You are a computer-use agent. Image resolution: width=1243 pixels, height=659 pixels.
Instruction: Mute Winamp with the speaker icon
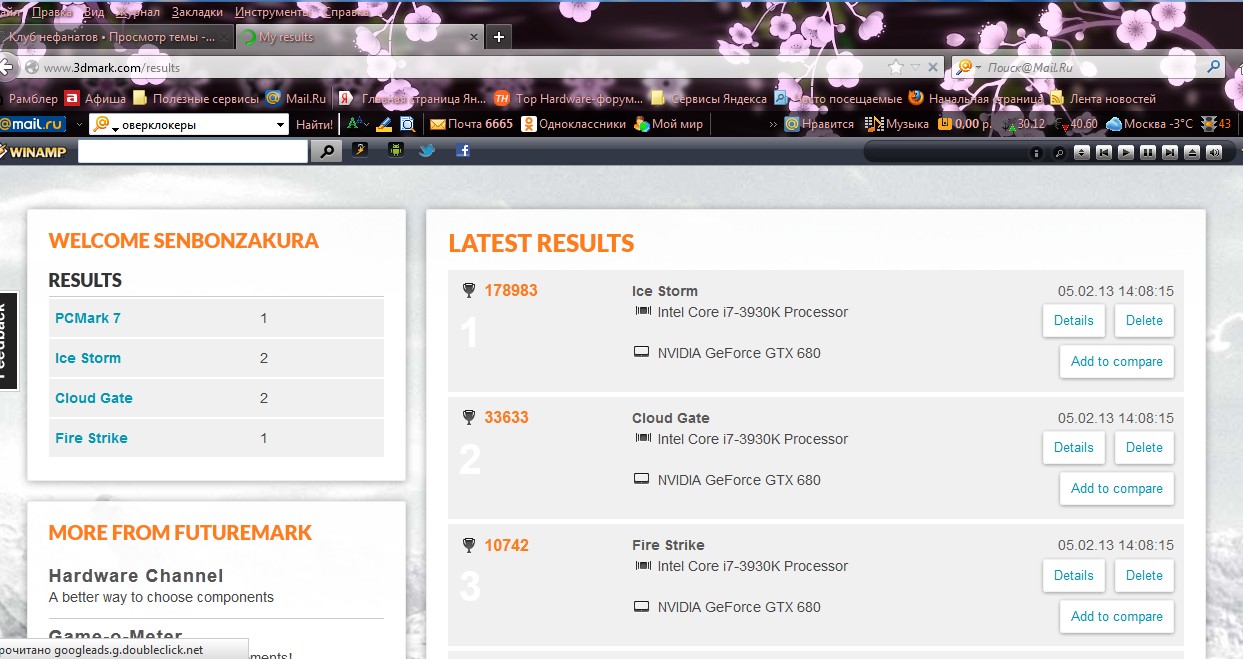pyautogui.click(x=1214, y=153)
